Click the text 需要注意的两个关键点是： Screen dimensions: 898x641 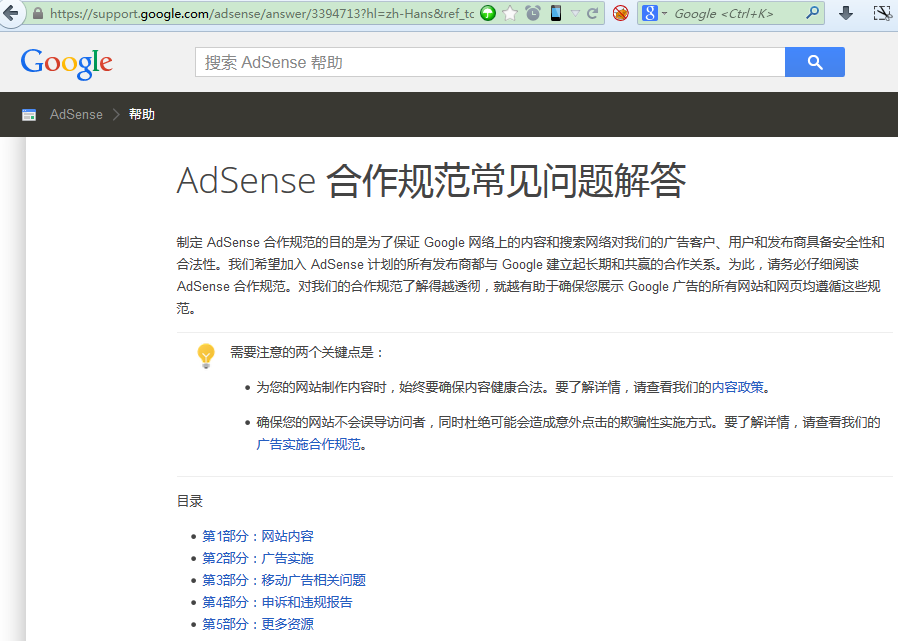tap(306, 352)
